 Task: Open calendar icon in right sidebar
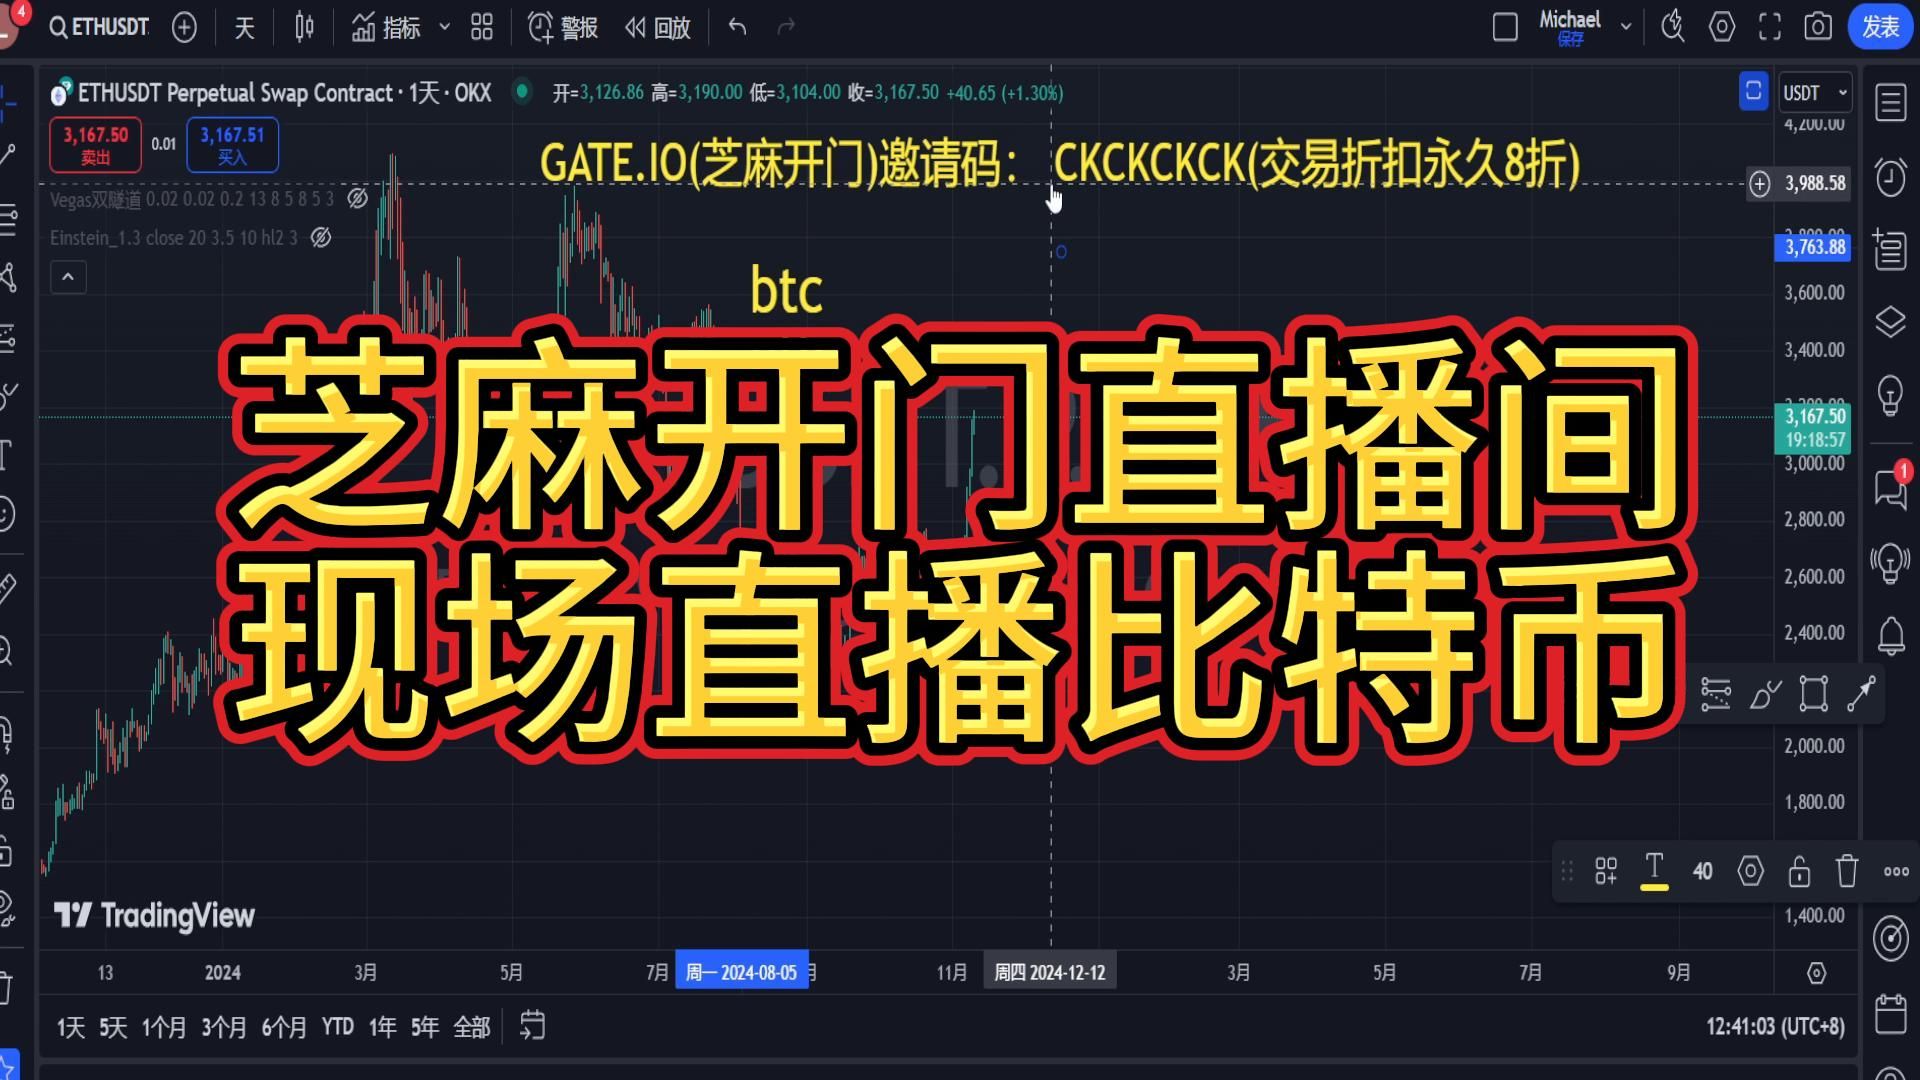coord(1890,1014)
